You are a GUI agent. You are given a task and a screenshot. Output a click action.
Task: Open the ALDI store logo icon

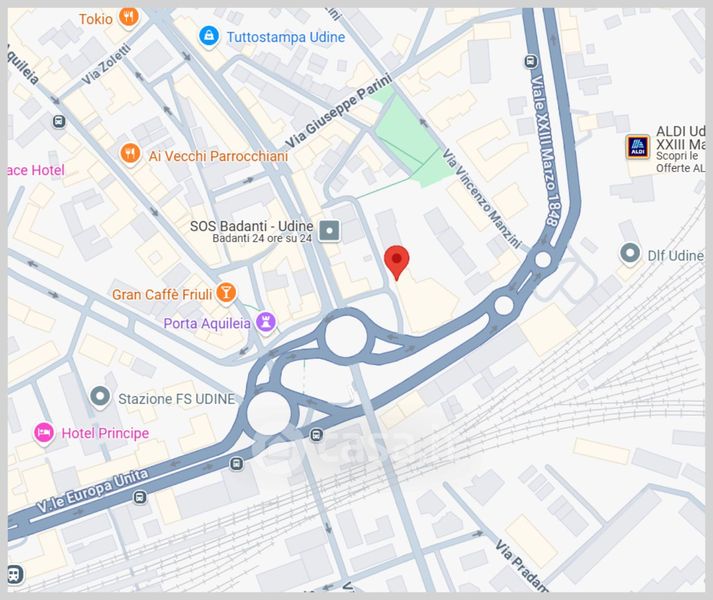point(638,147)
